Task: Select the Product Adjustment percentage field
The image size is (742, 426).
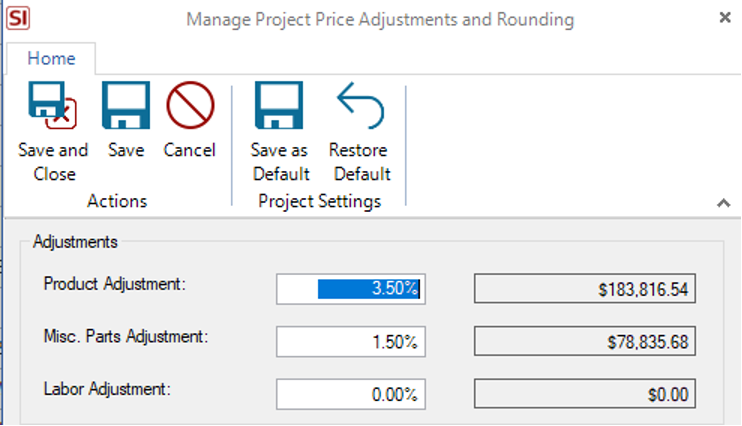Action: coord(351,289)
